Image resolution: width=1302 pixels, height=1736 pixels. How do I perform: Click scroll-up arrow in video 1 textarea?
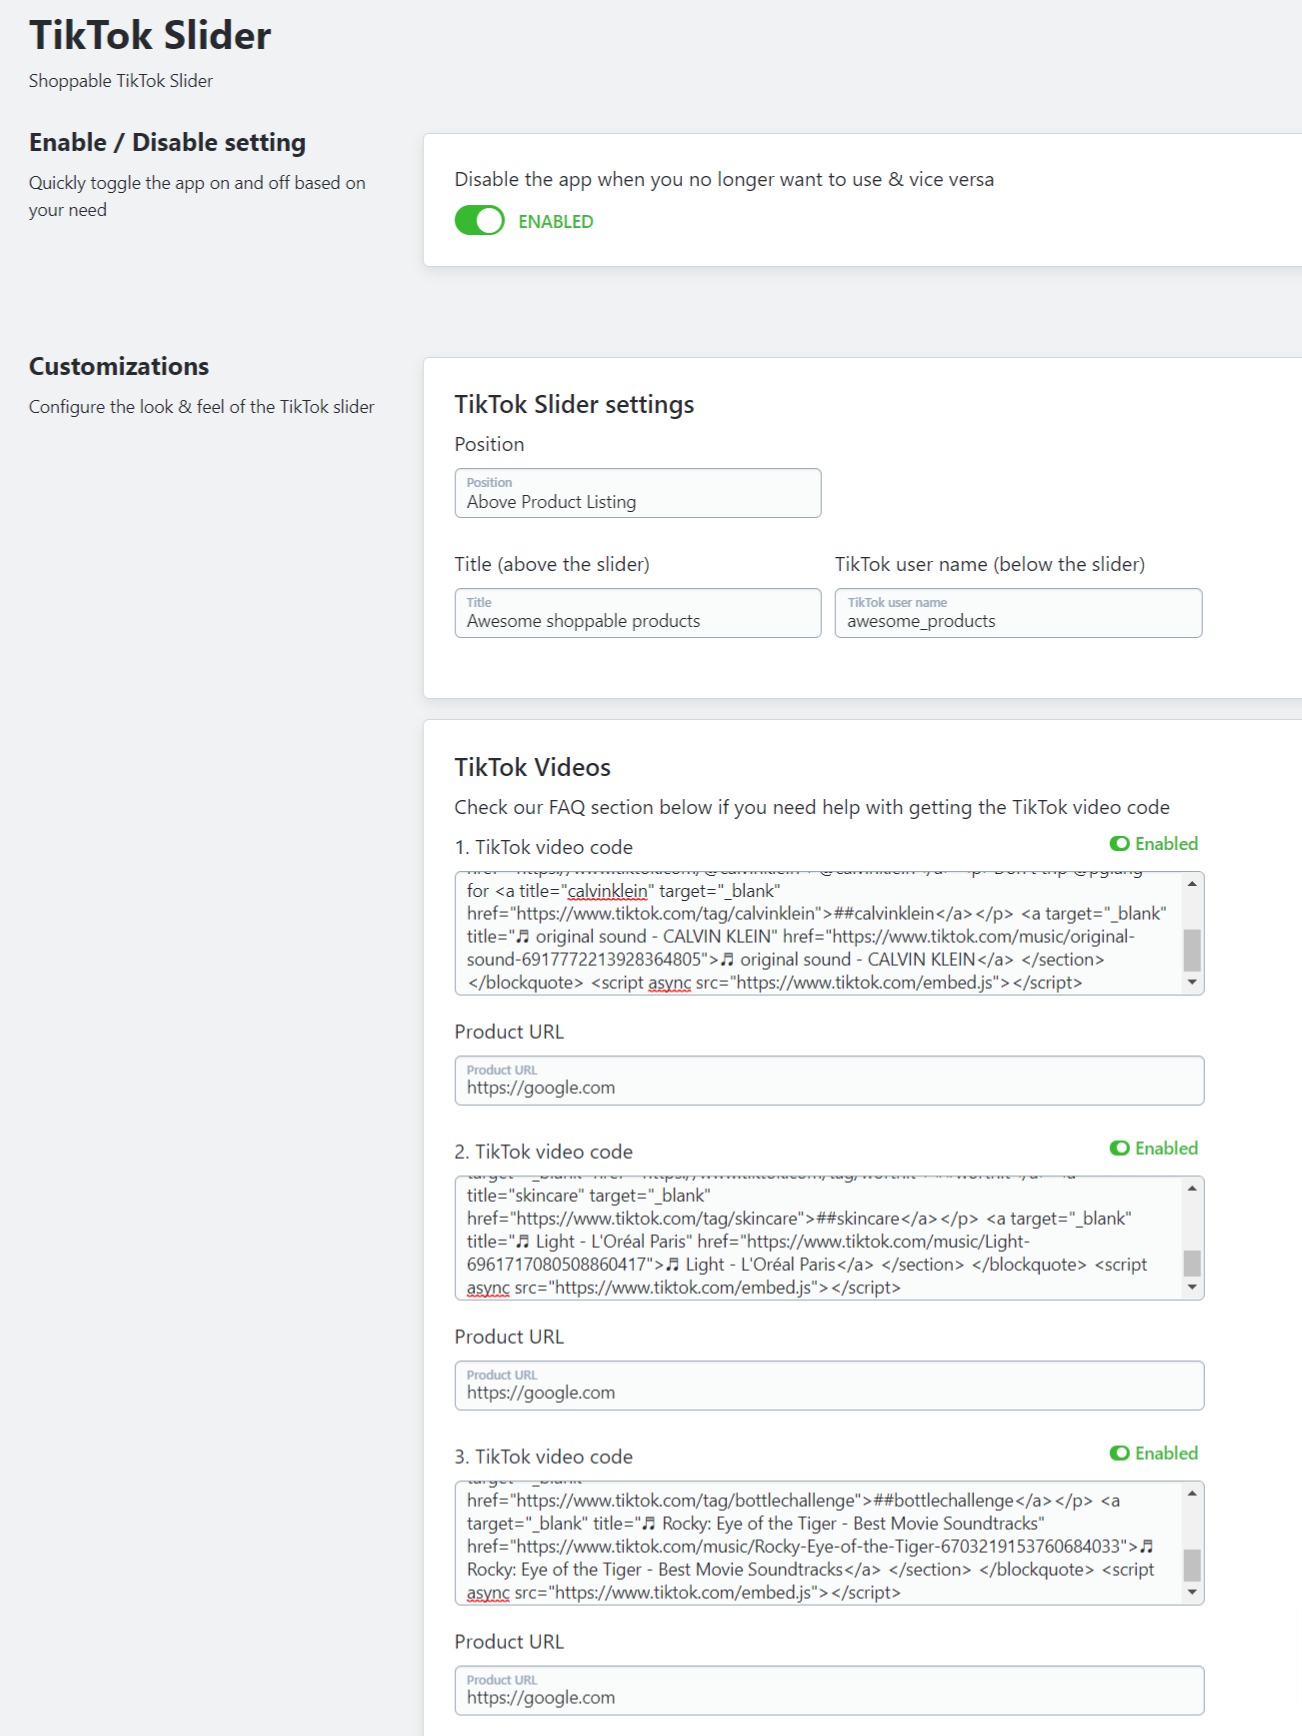click(1192, 884)
